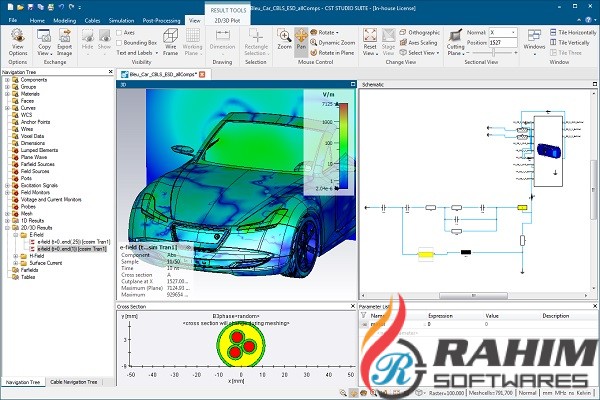Expand the 1D Results node
Image resolution: width=600 pixels, height=400 pixels.
7,221
